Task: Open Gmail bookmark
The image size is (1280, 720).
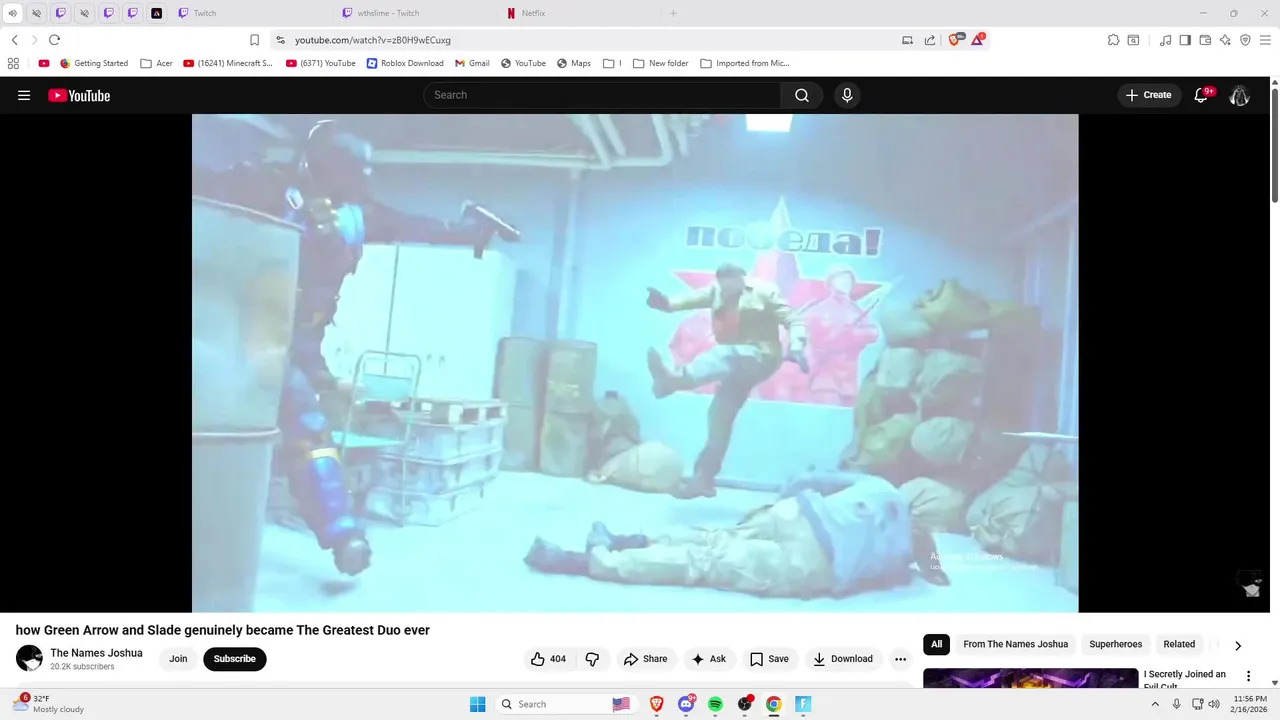Action: click(471, 63)
